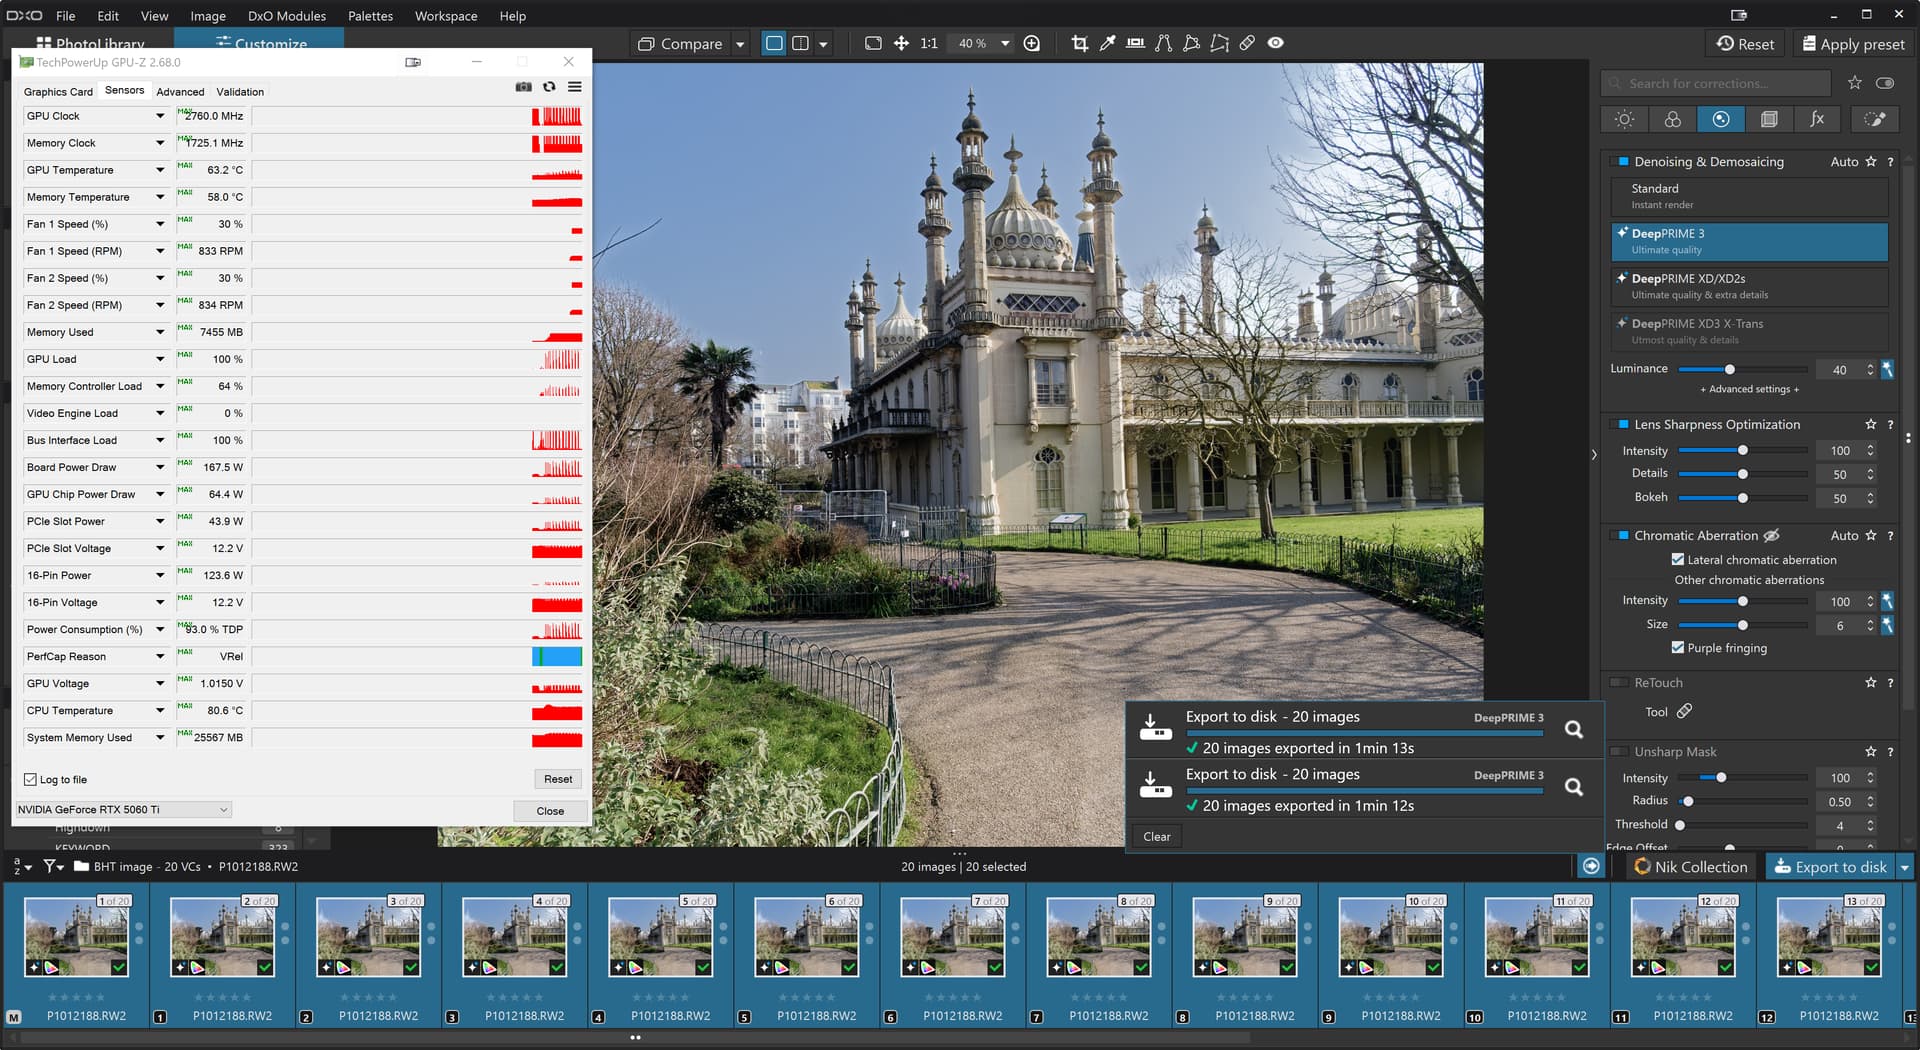Open the Light corrections sun icon tab
1920x1050 pixels.
point(1624,119)
